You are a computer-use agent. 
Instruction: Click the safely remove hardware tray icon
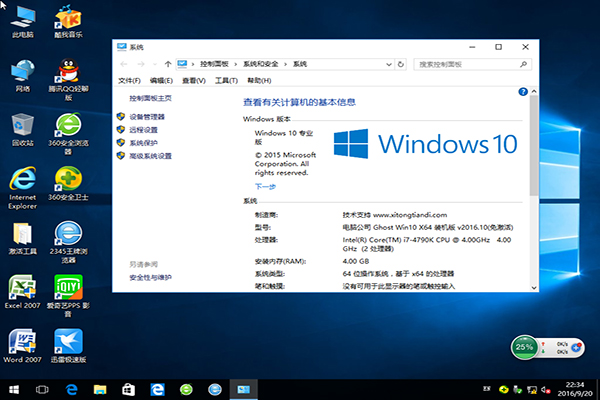518,390
